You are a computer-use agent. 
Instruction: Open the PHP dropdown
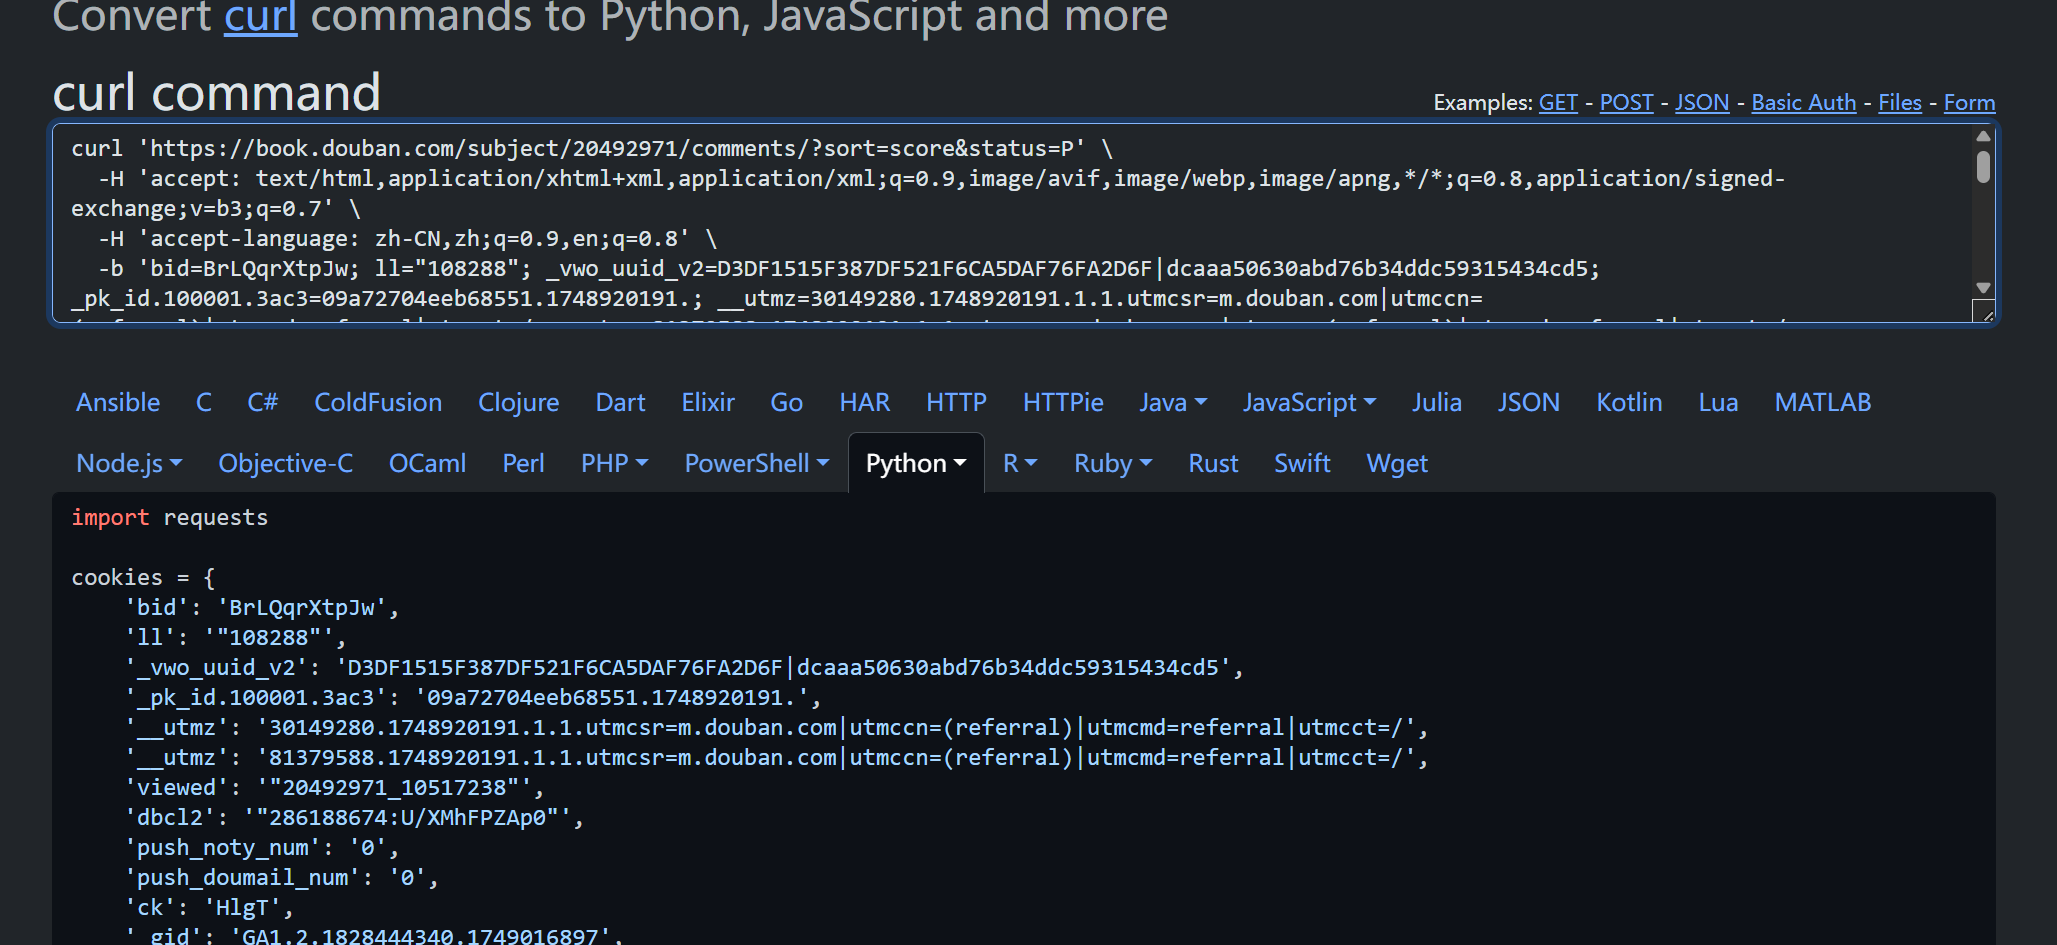614,463
